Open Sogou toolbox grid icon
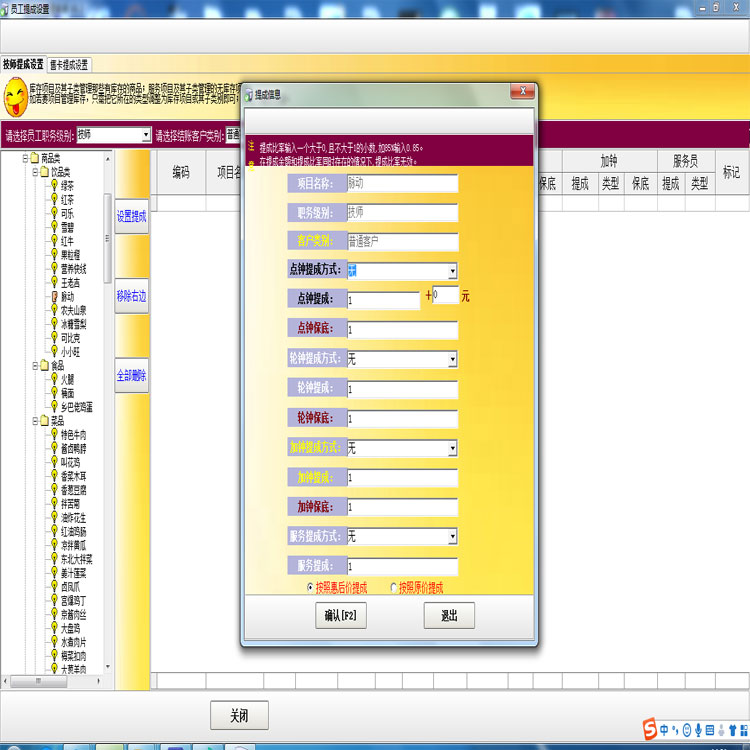750x750 pixels. click(x=744, y=729)
